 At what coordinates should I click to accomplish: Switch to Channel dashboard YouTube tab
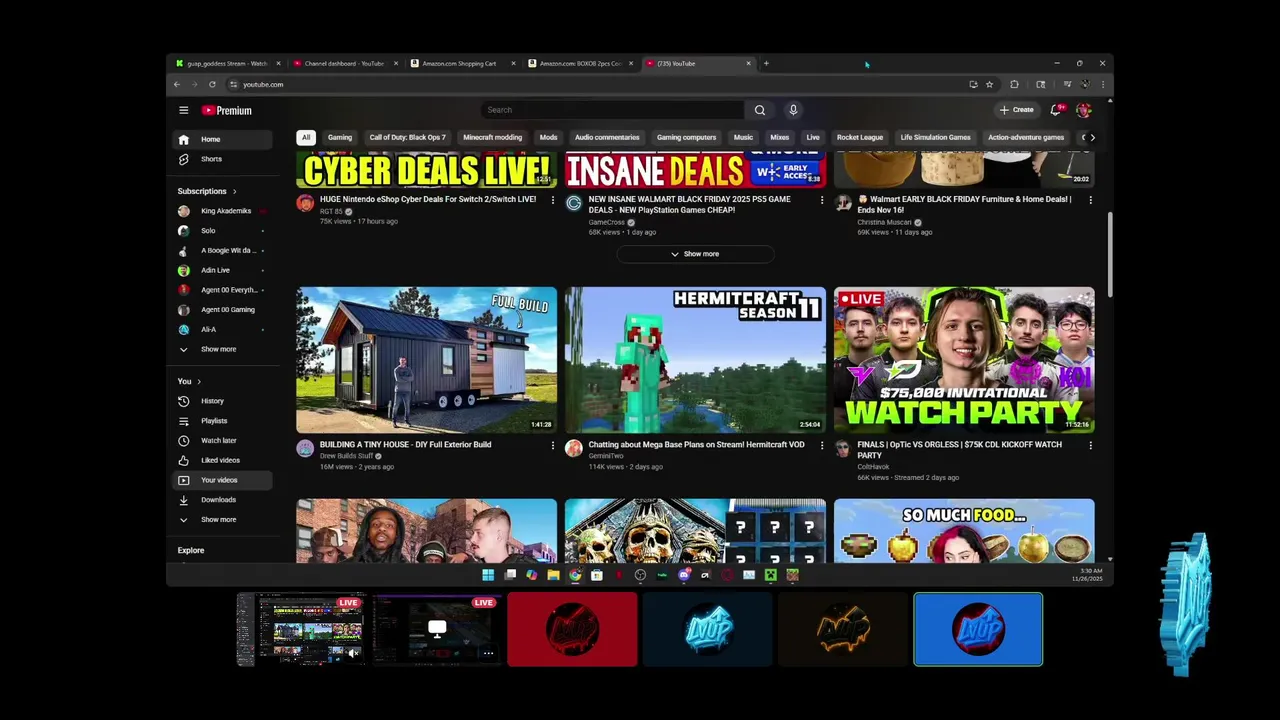point(344,63)
